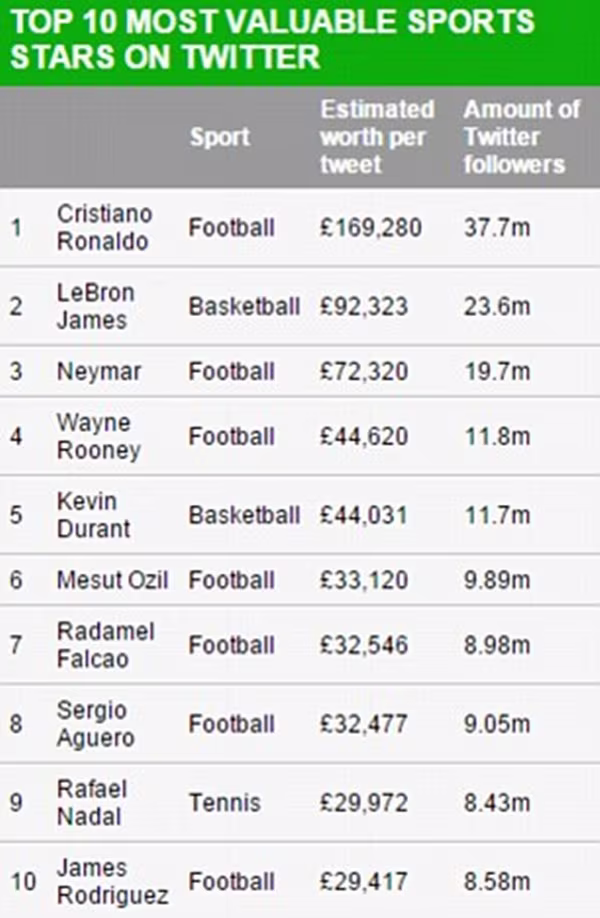
Task: Select the £29,417 worth cell
Action: coord(364,882)
